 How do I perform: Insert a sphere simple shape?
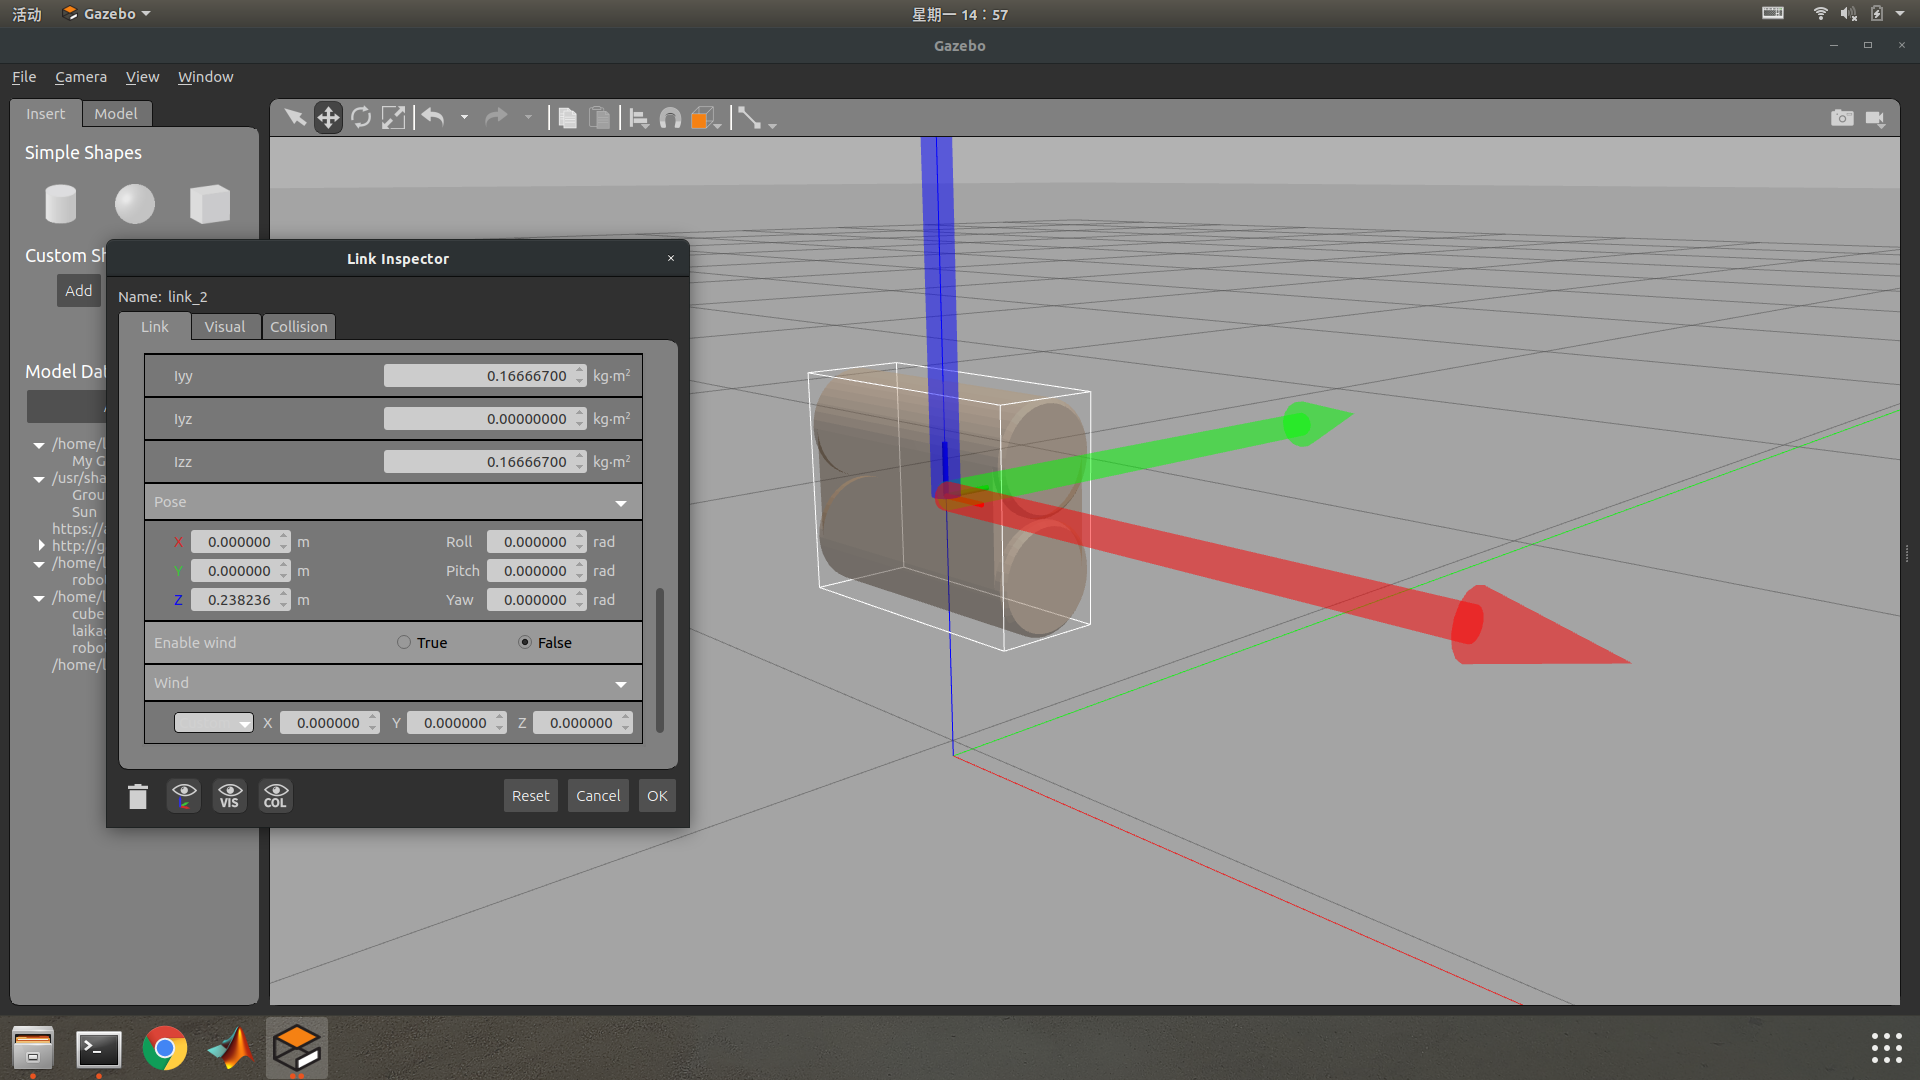tap(135, 204)
